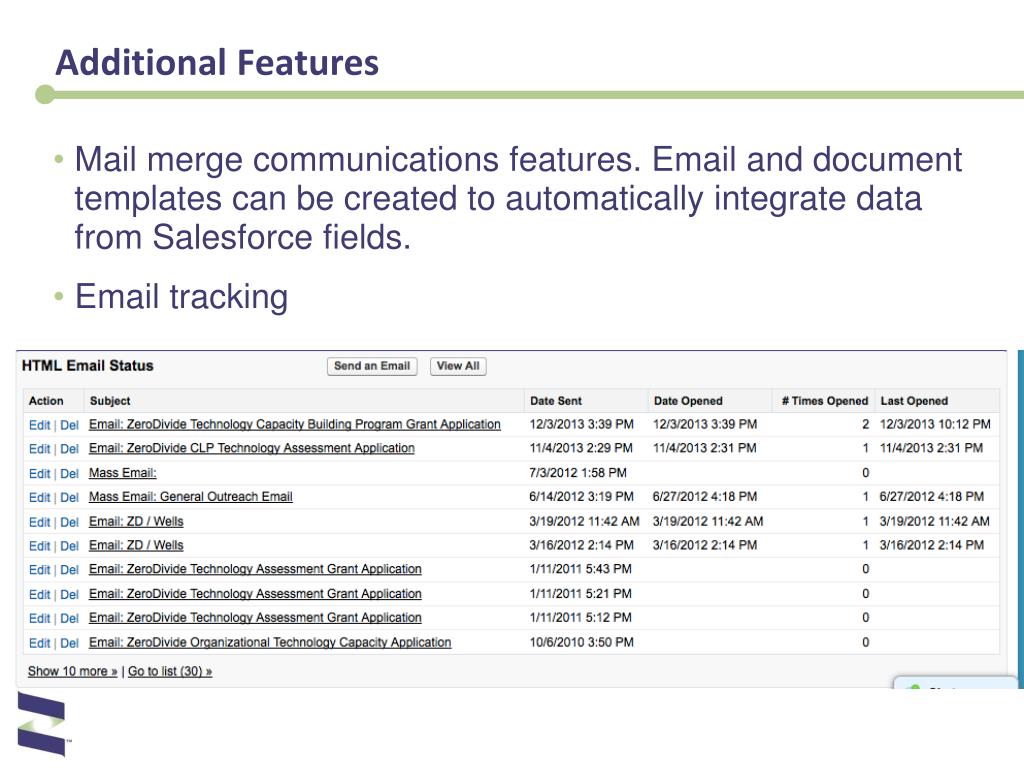The height and width of the screenshot is (768, 1024).
Task: Edit the Organizational Technology Capacity Application row
Action: pos(39,643)
